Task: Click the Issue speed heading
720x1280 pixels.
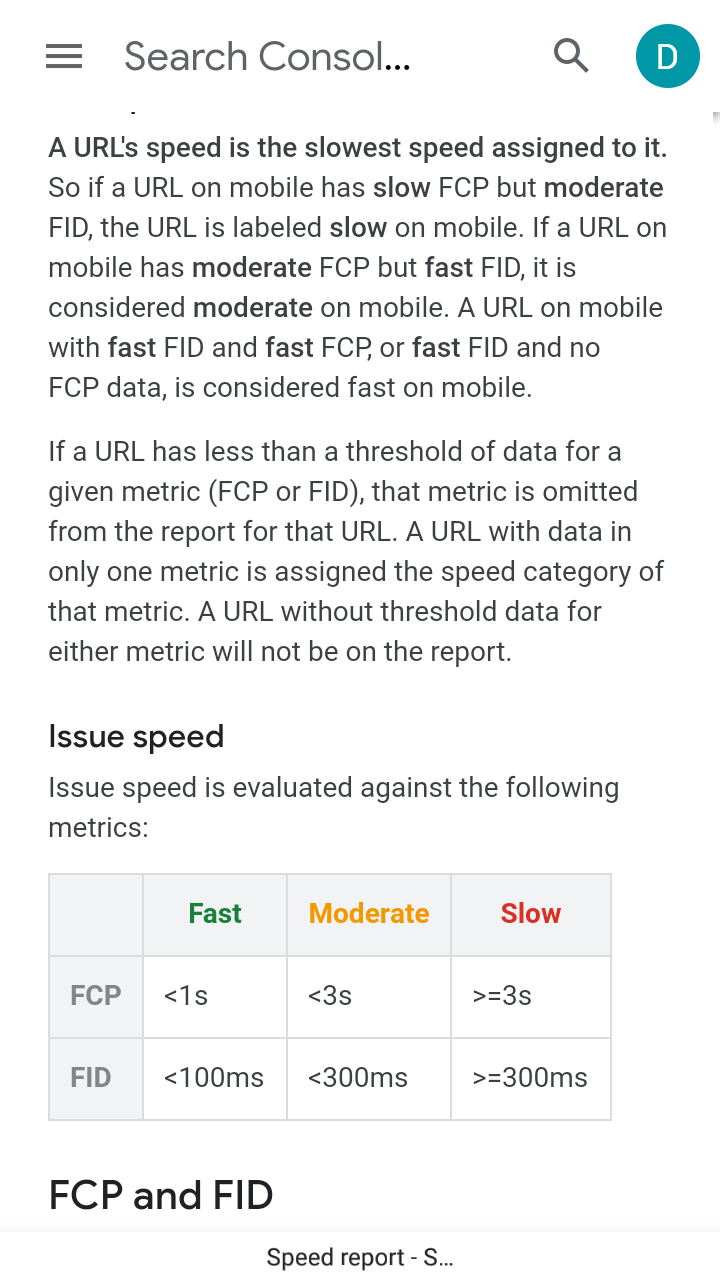Action: (136, 737)
